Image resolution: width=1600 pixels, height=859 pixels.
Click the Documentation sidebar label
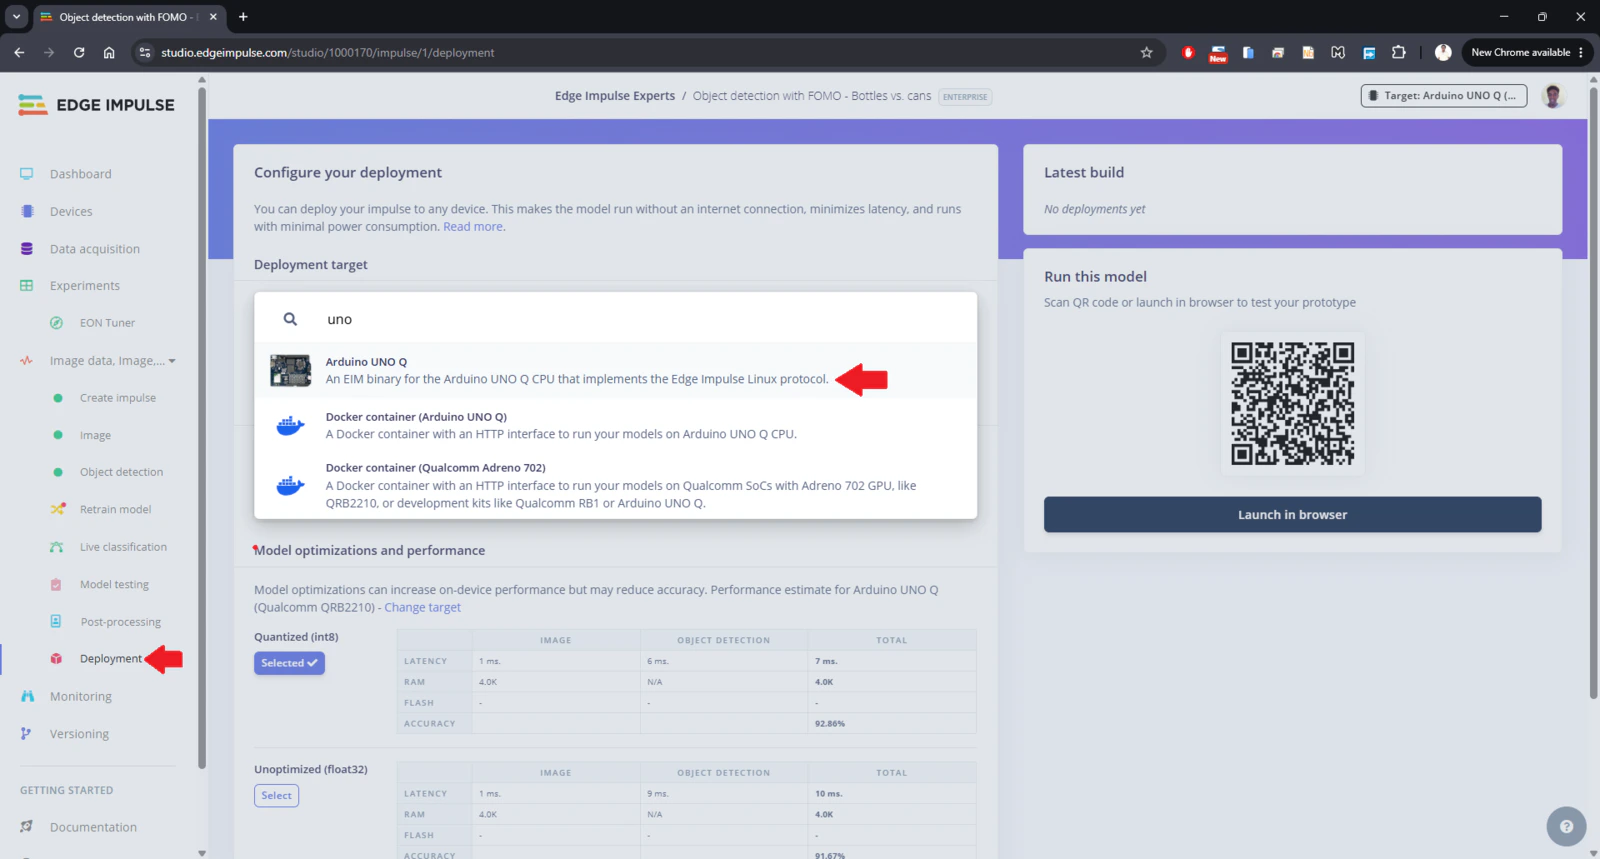tap(93, 827)
